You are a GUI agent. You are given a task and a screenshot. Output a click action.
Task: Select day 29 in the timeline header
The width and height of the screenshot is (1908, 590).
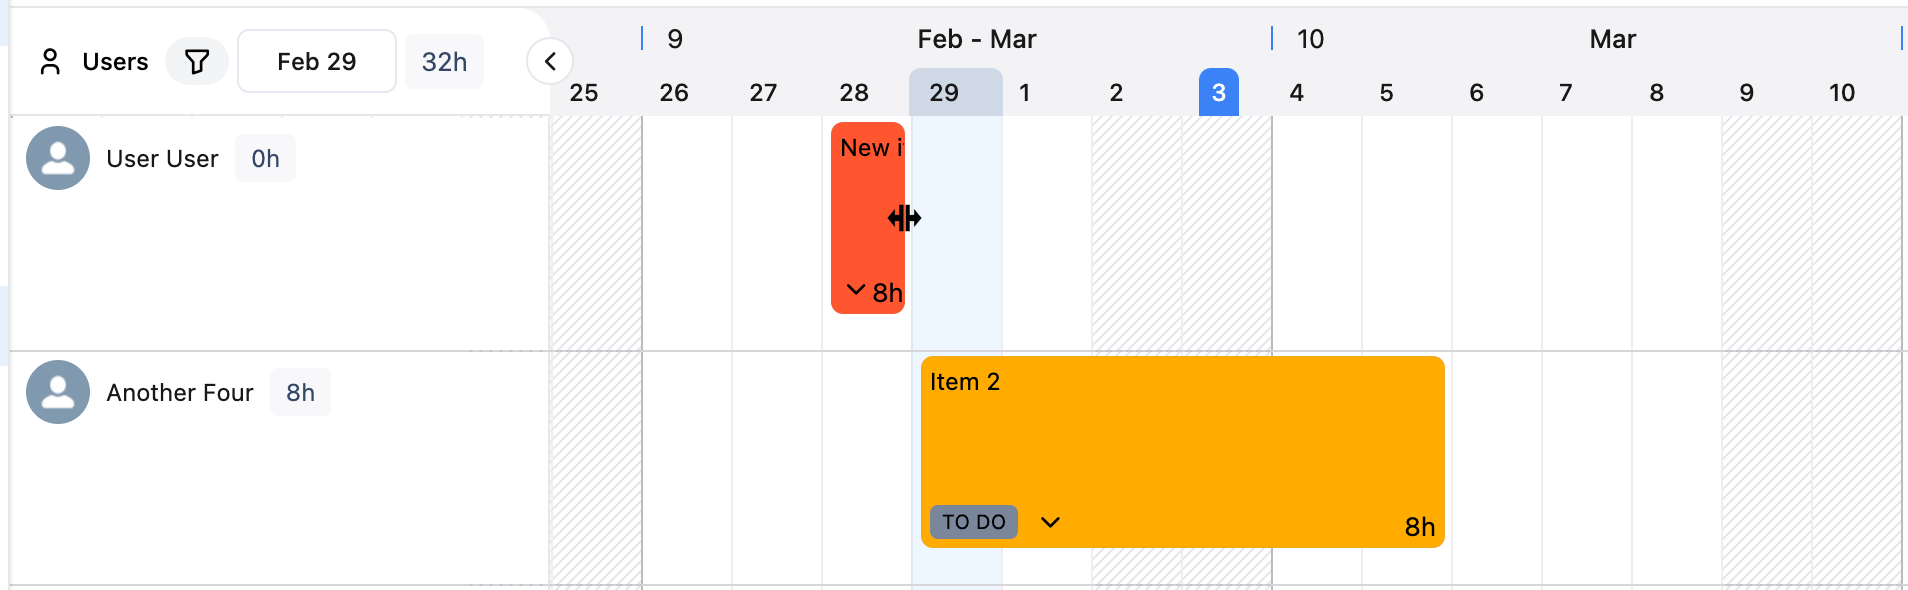[x=944, y=93]
